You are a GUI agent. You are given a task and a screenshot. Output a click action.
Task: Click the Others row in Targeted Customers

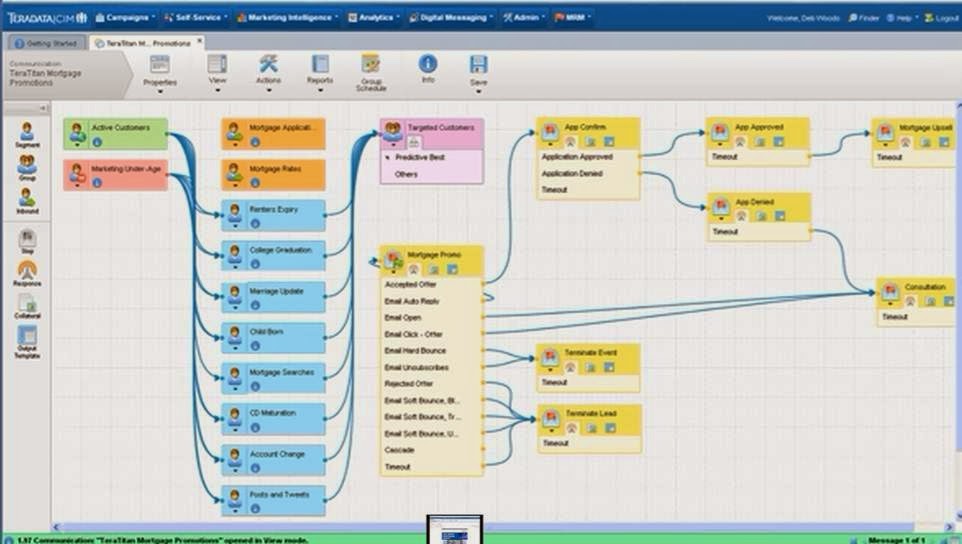point(432,174)
